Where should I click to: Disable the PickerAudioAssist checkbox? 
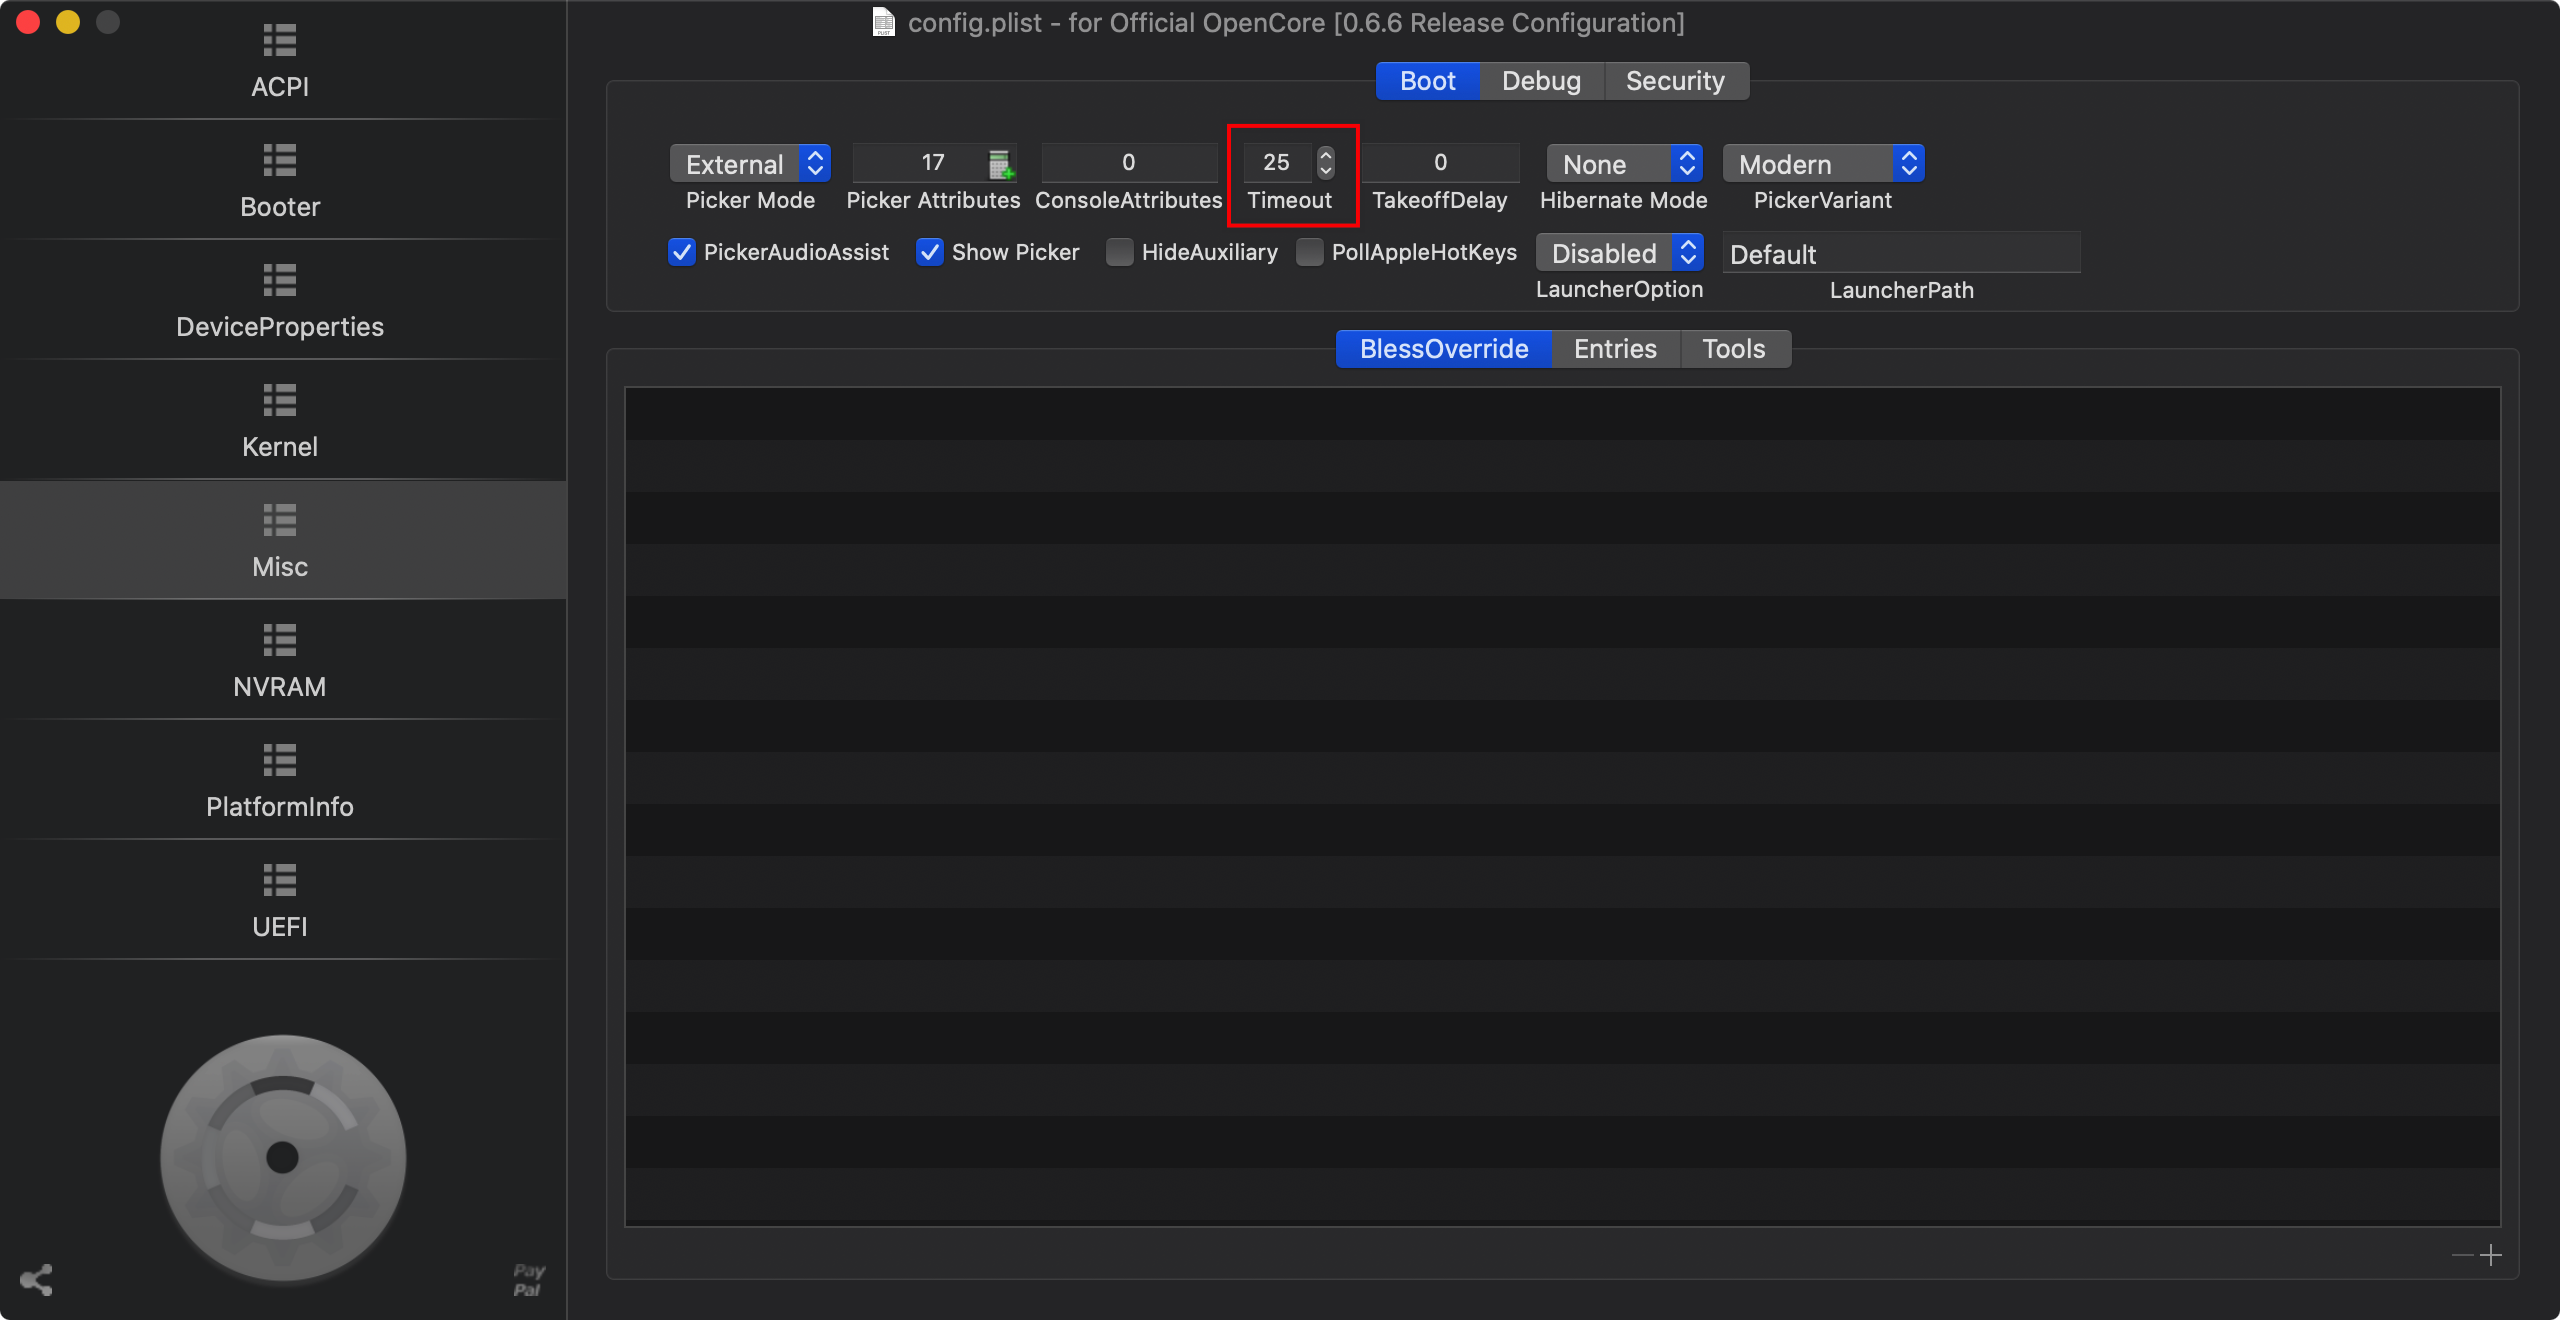(x=682, y=252)
